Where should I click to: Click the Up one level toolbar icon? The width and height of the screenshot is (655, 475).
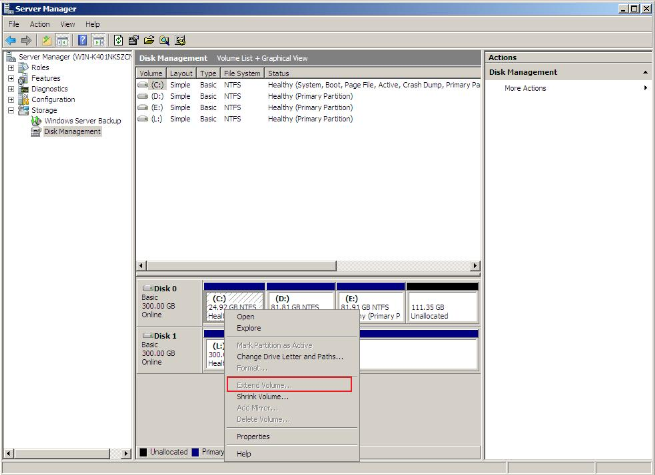coord(47,40)
